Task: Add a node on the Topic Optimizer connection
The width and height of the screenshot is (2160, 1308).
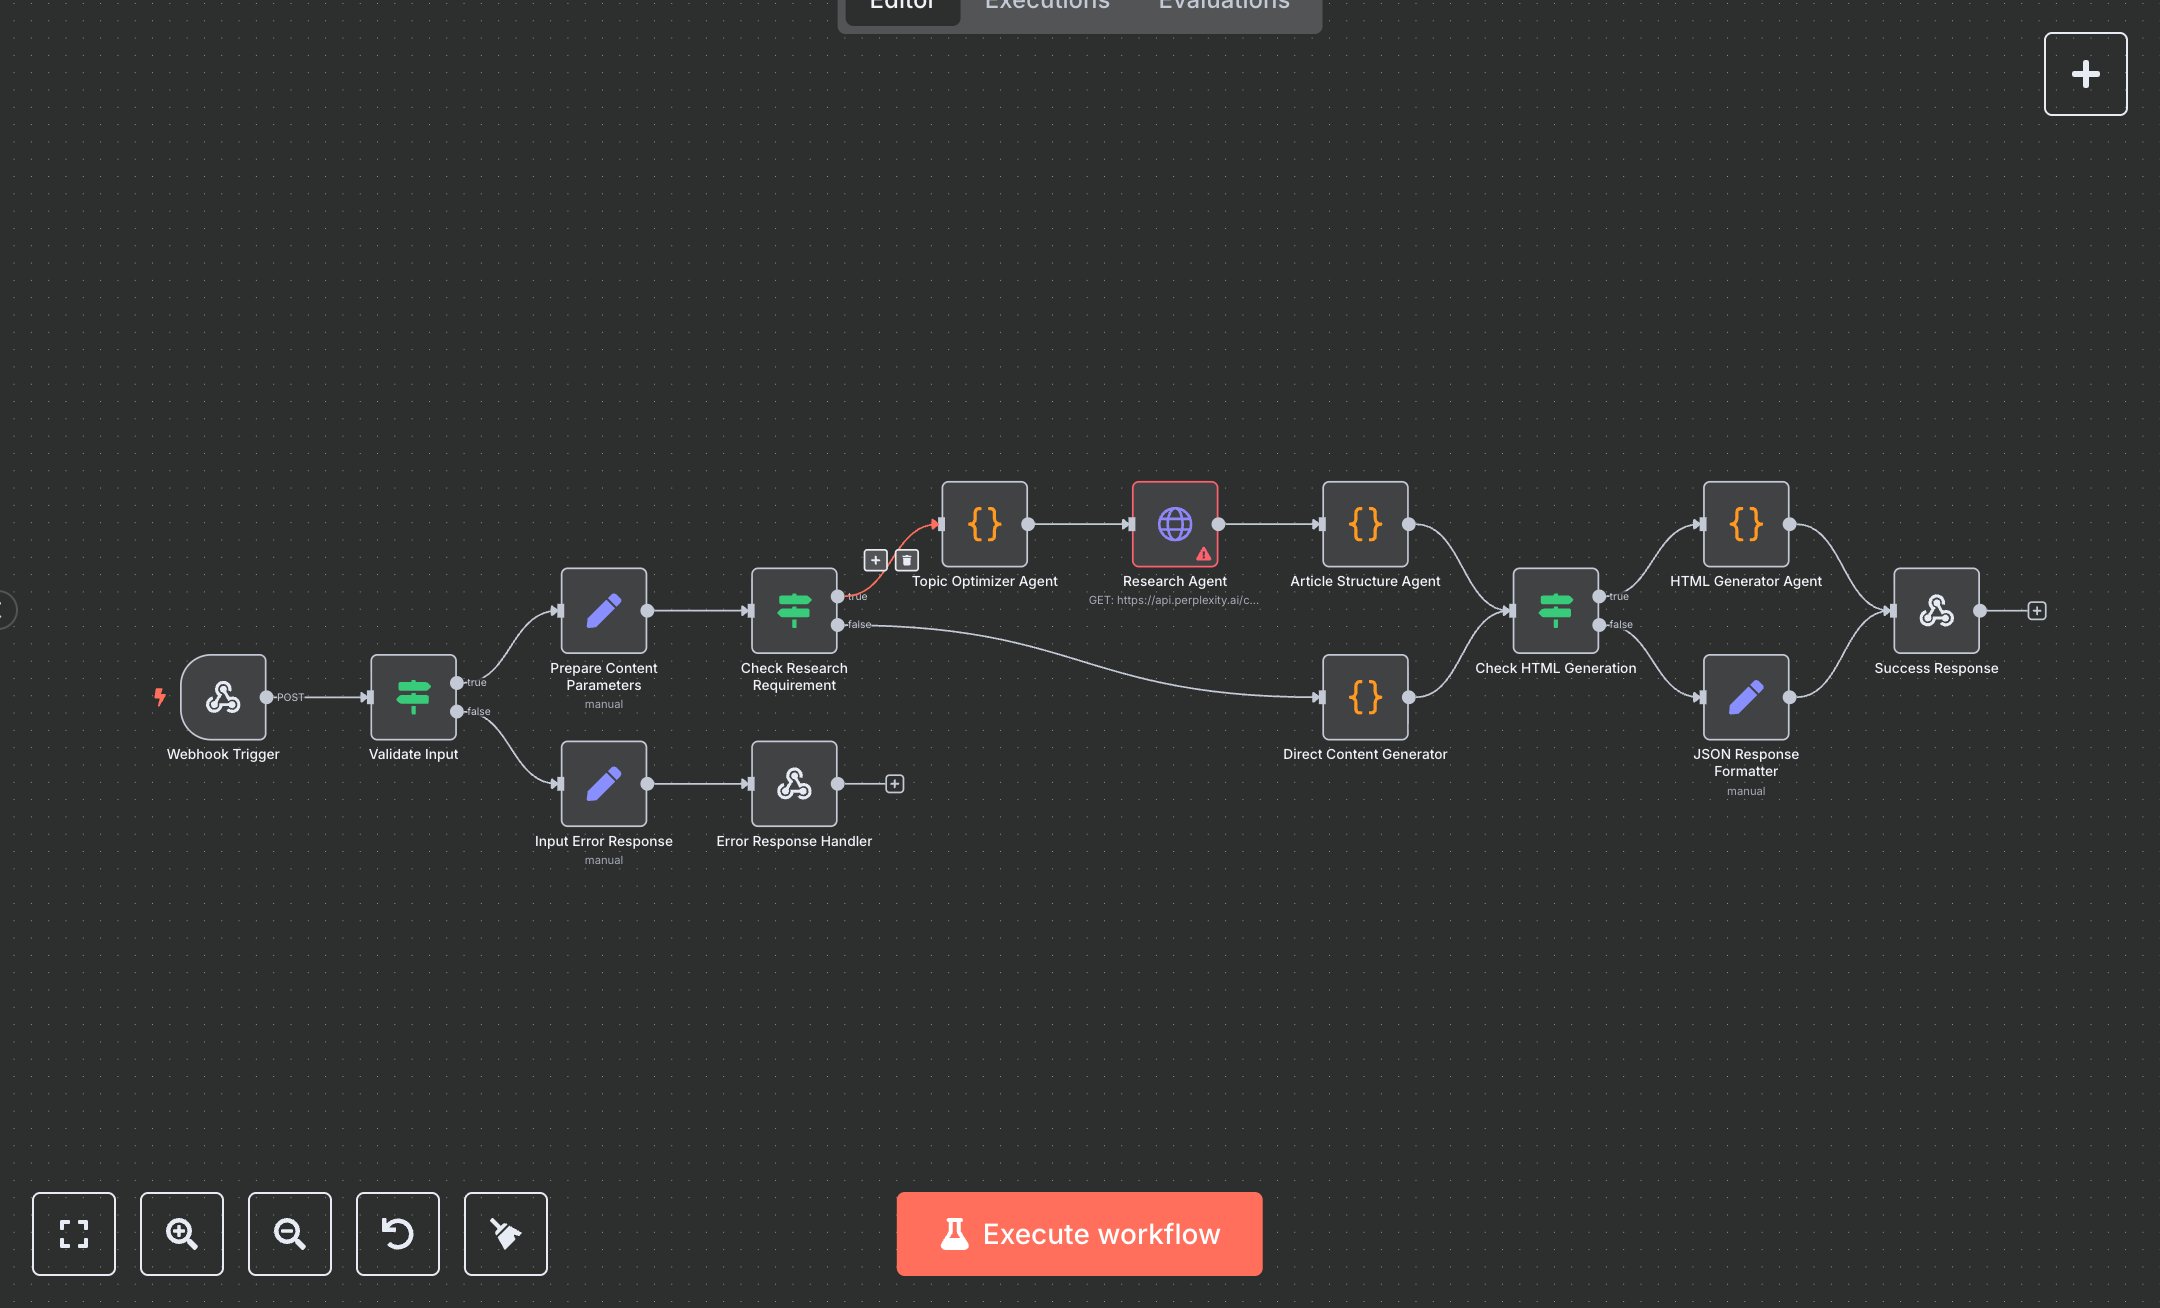Action: 876,561
